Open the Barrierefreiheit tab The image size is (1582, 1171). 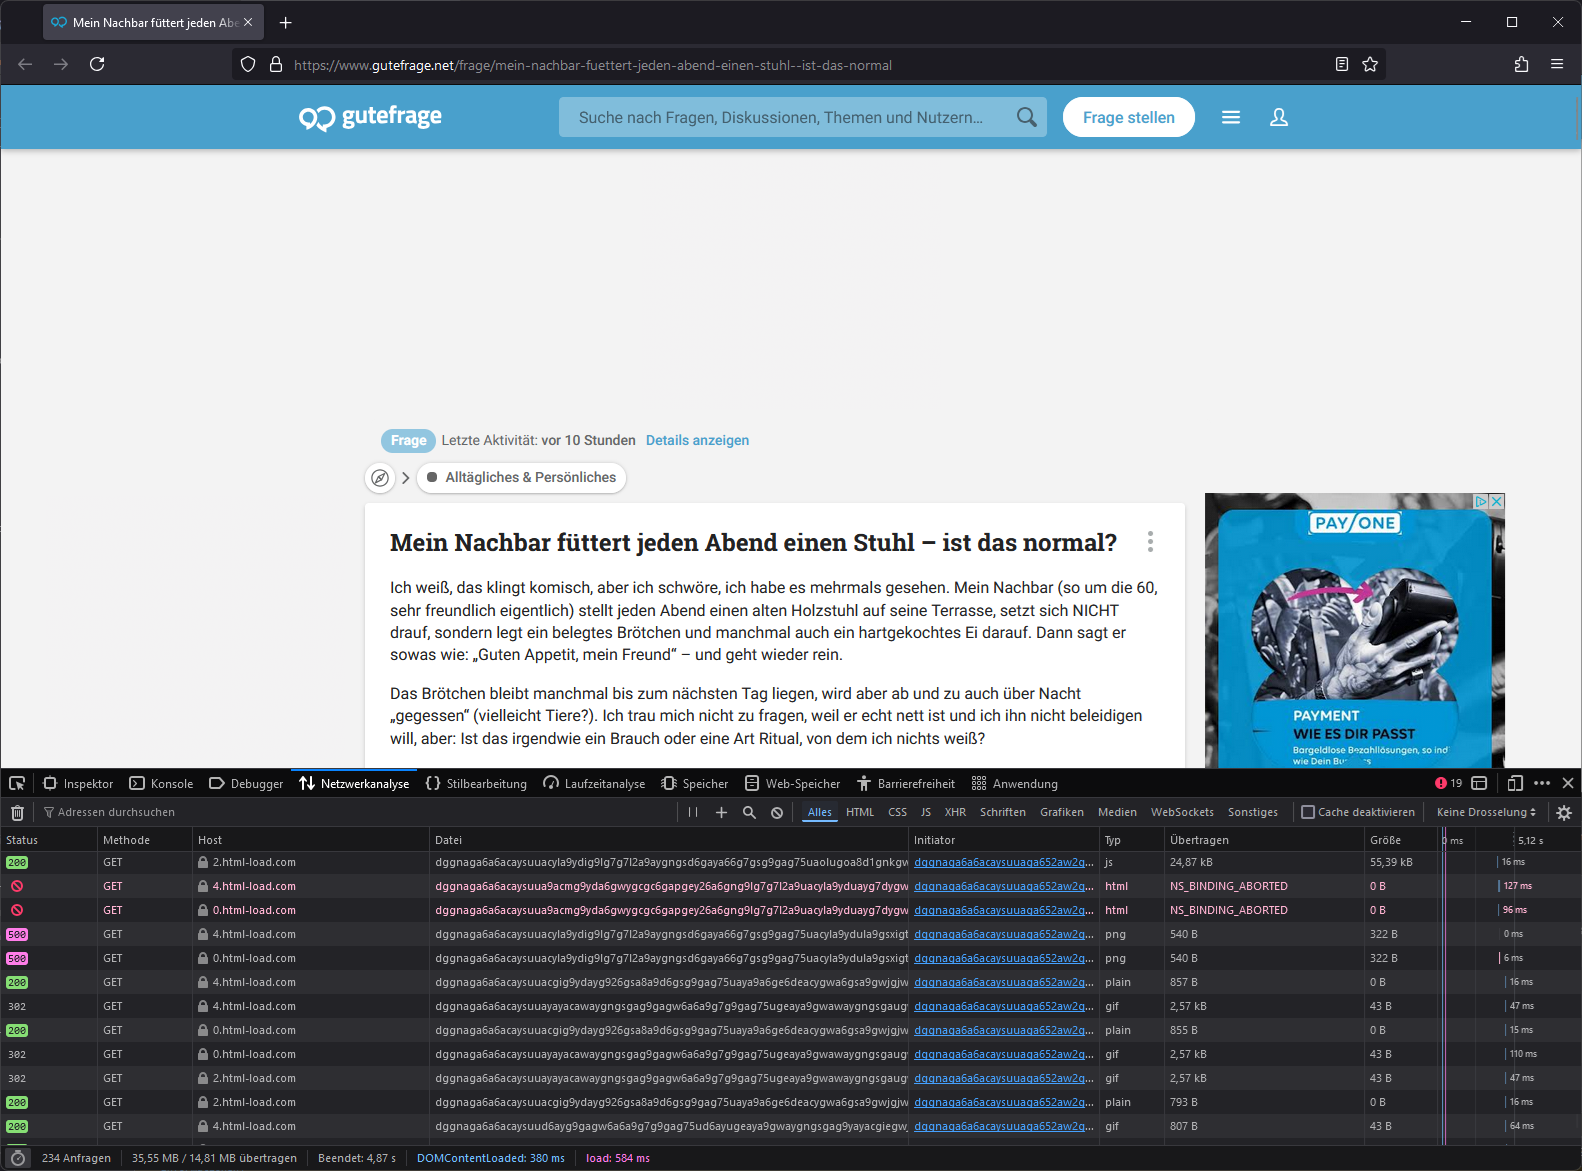click(905, 783)
